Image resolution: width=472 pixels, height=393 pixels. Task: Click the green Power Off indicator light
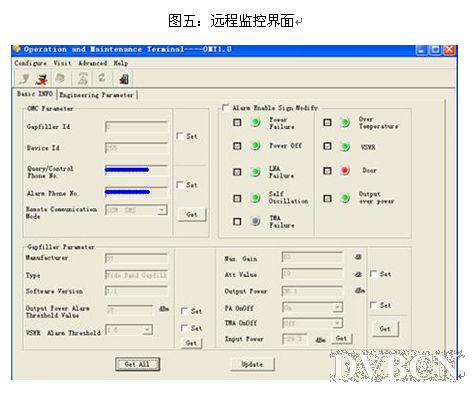(255, 146)
